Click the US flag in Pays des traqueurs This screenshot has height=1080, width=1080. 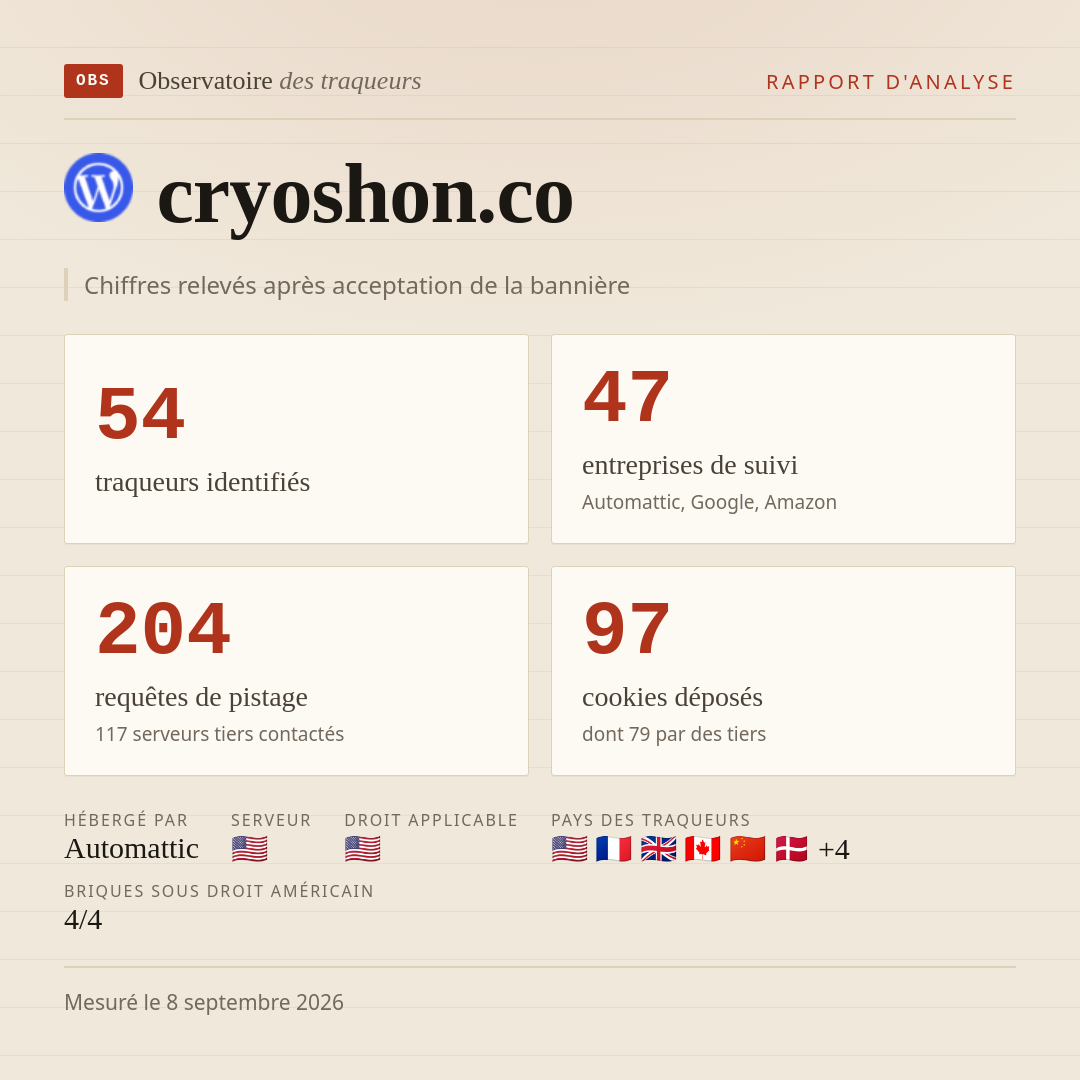click(x=570, y=849)
